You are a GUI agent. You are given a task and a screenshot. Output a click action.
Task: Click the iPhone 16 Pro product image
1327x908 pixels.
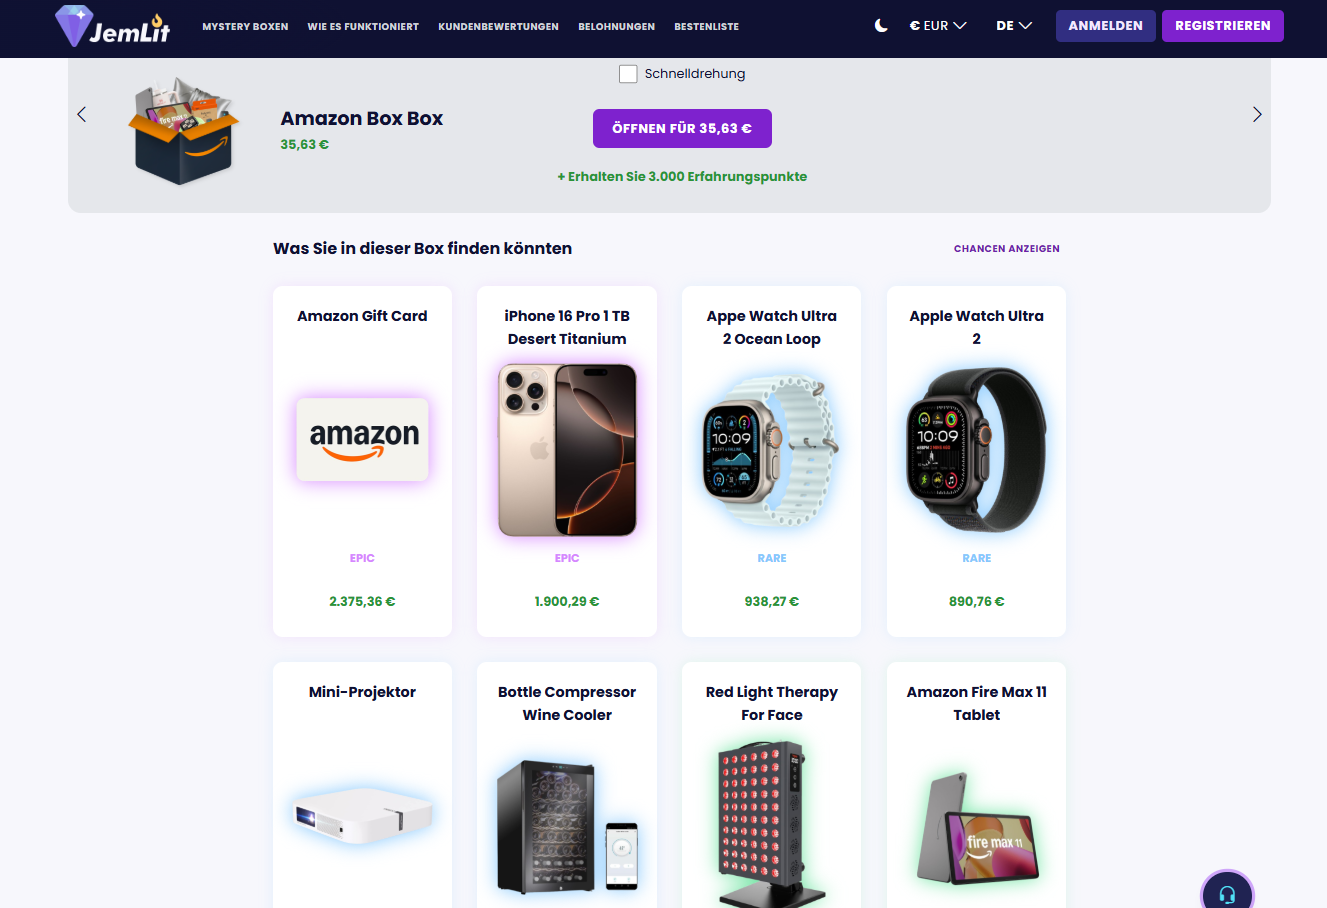[x=567, y=450]
